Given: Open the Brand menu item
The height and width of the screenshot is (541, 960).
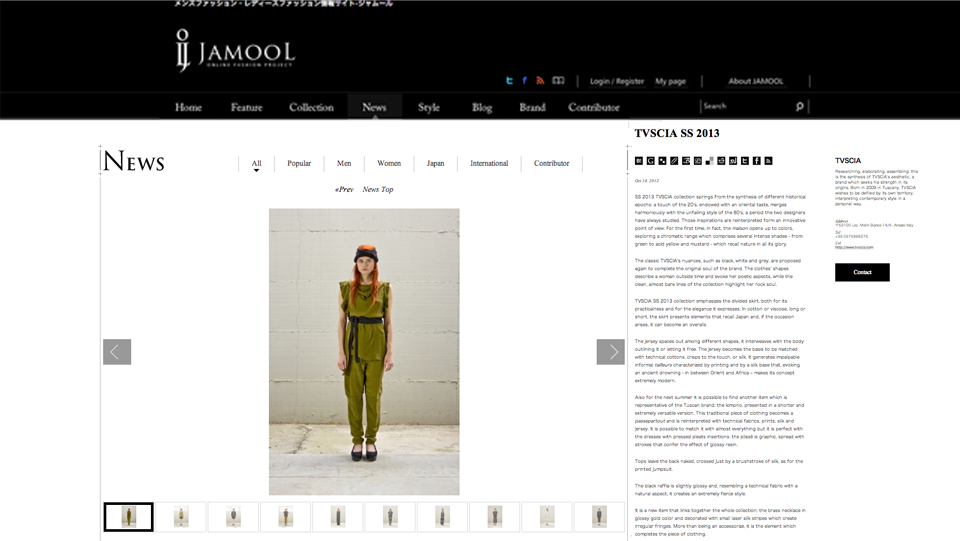Looking at the screenshot, I should [532, 107].
